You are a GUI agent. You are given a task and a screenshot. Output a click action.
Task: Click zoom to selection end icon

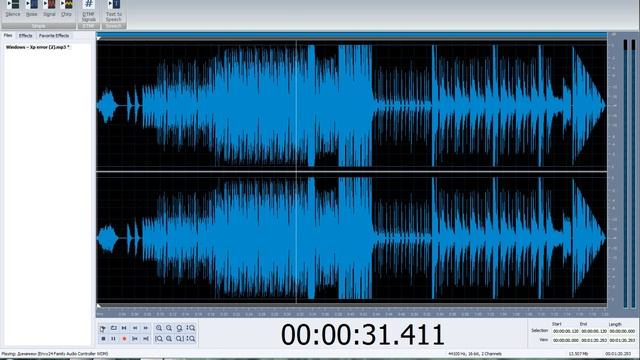(x=180, y=339)
